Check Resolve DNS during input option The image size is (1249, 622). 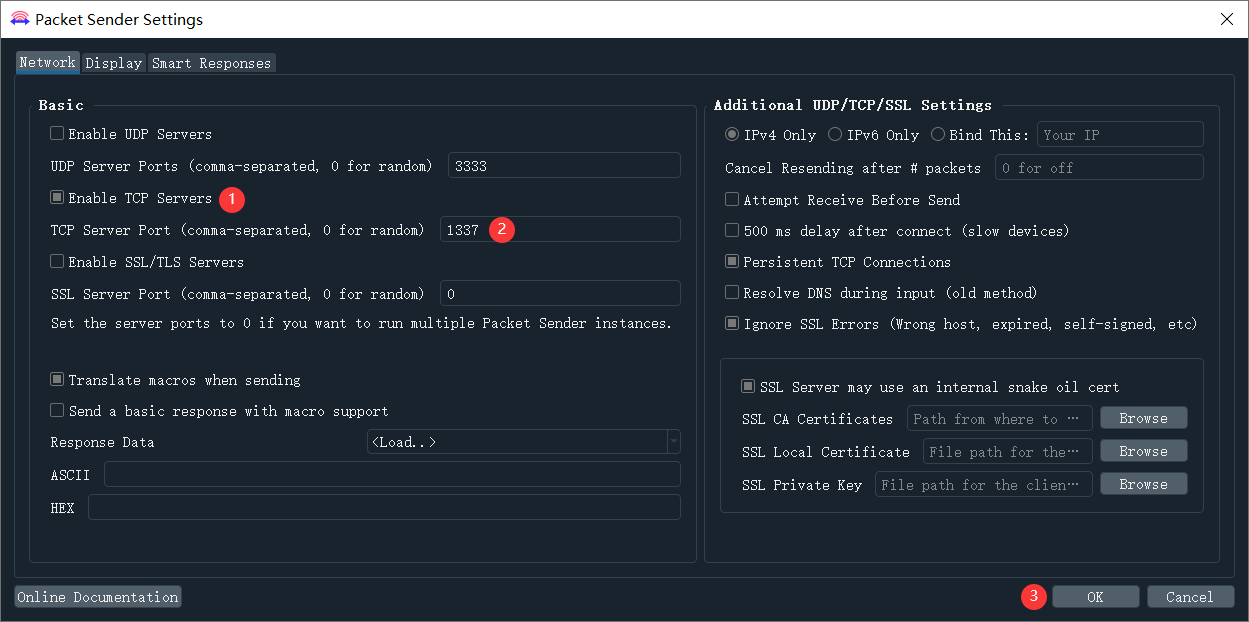(x=732, y=293)
